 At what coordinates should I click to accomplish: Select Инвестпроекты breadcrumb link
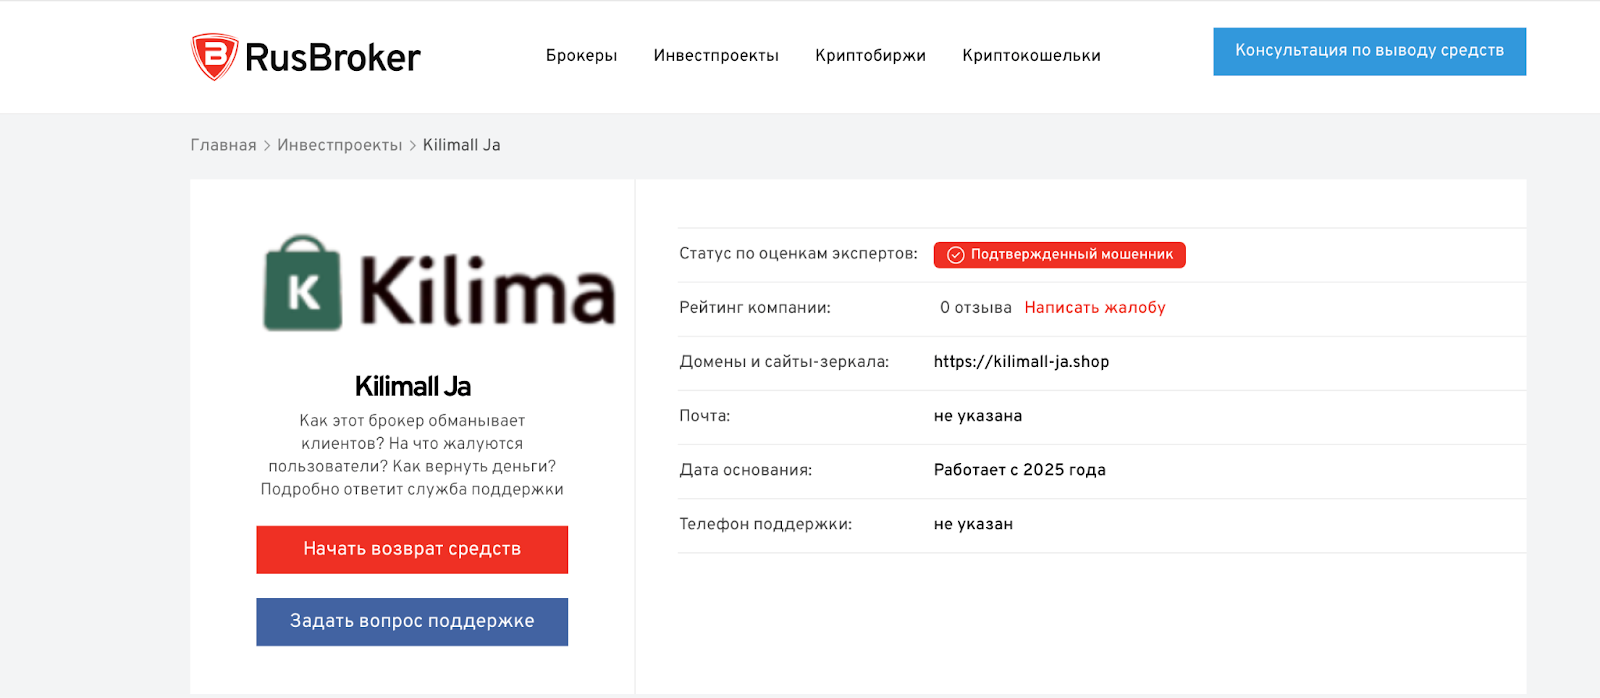[339, 145]
